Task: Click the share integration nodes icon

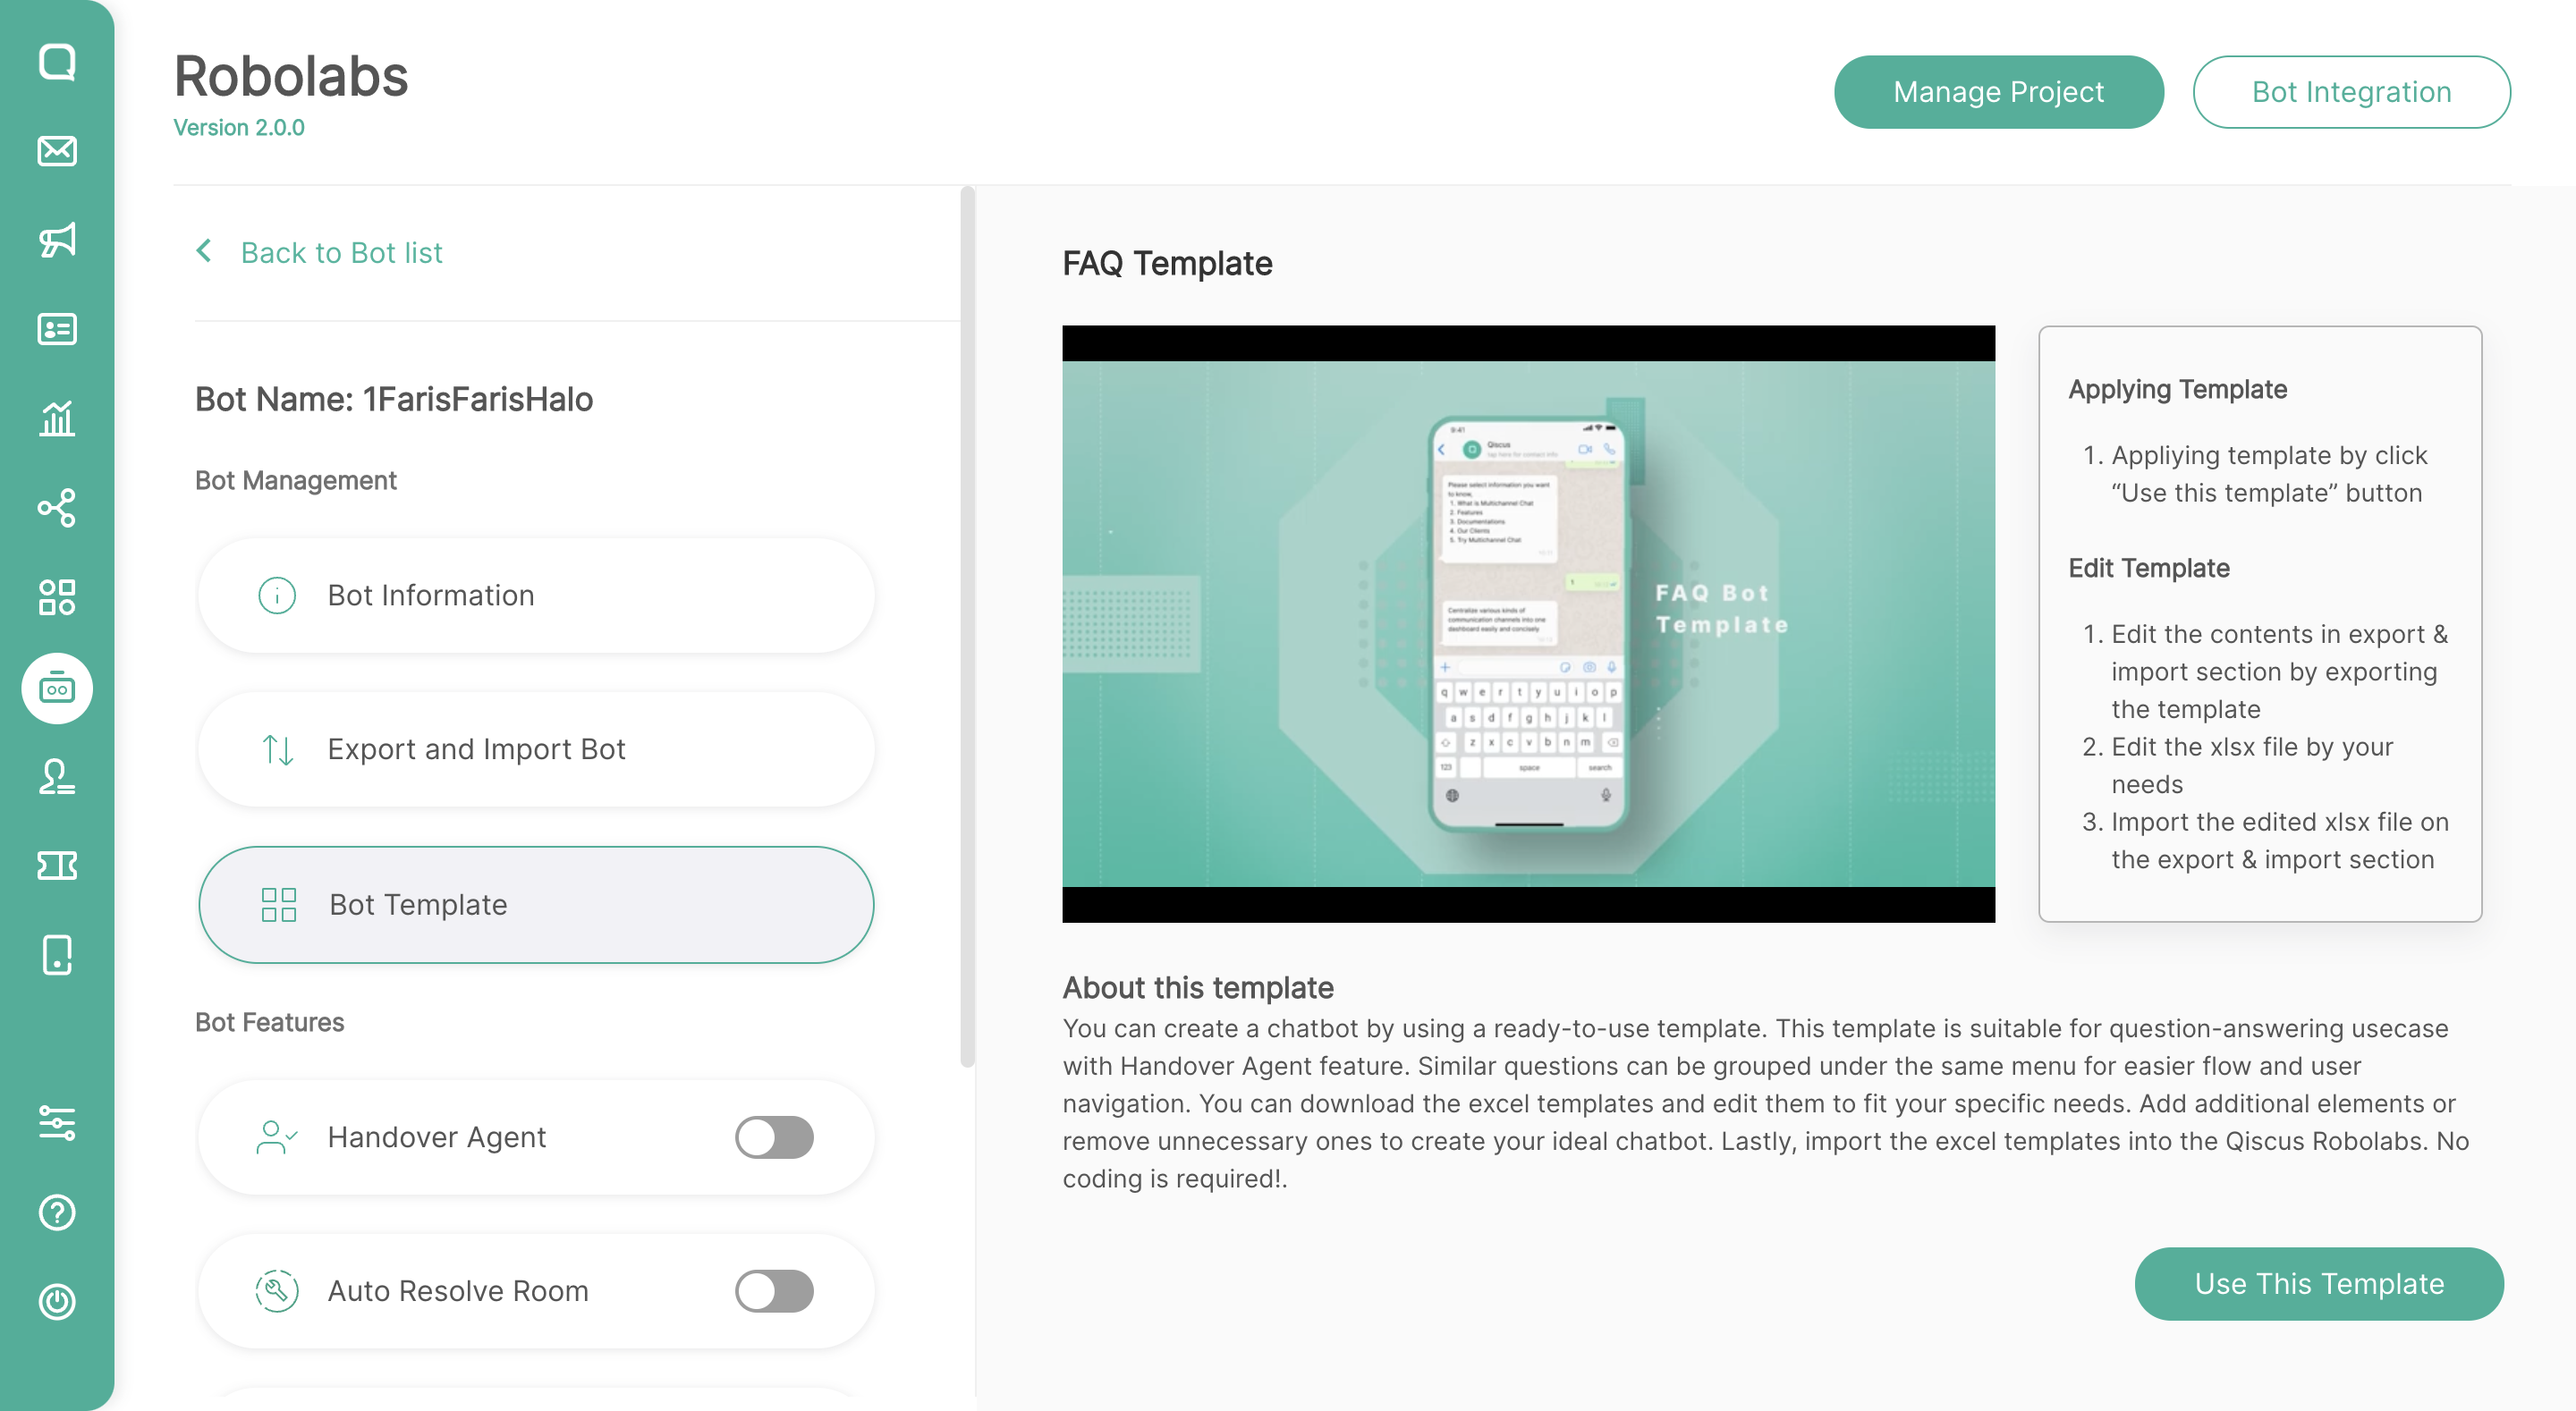Action: 57,508
